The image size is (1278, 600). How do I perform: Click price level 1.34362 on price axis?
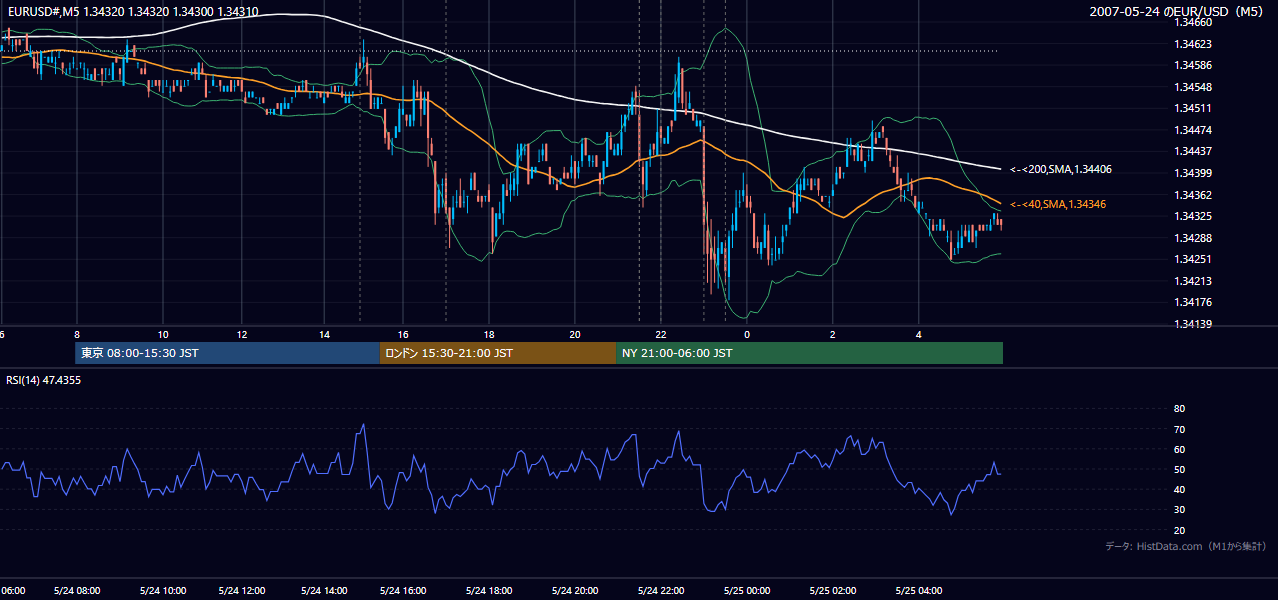1194,195
